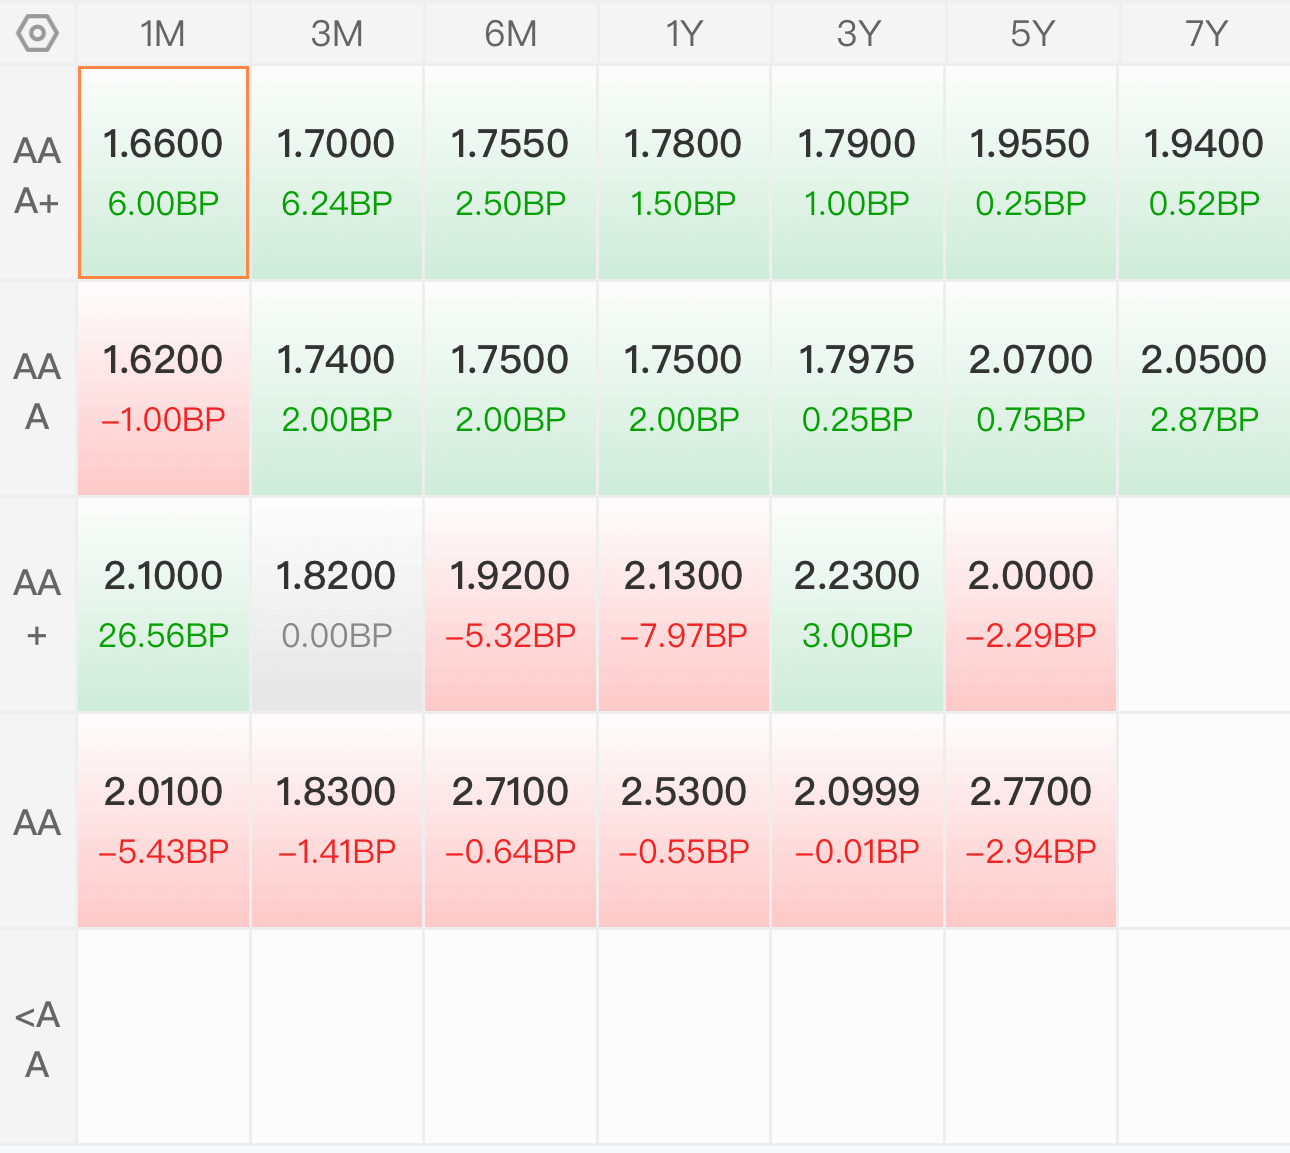Select the 1M column header
The width and height of the screenshot is (1290, 1153).
163,33
